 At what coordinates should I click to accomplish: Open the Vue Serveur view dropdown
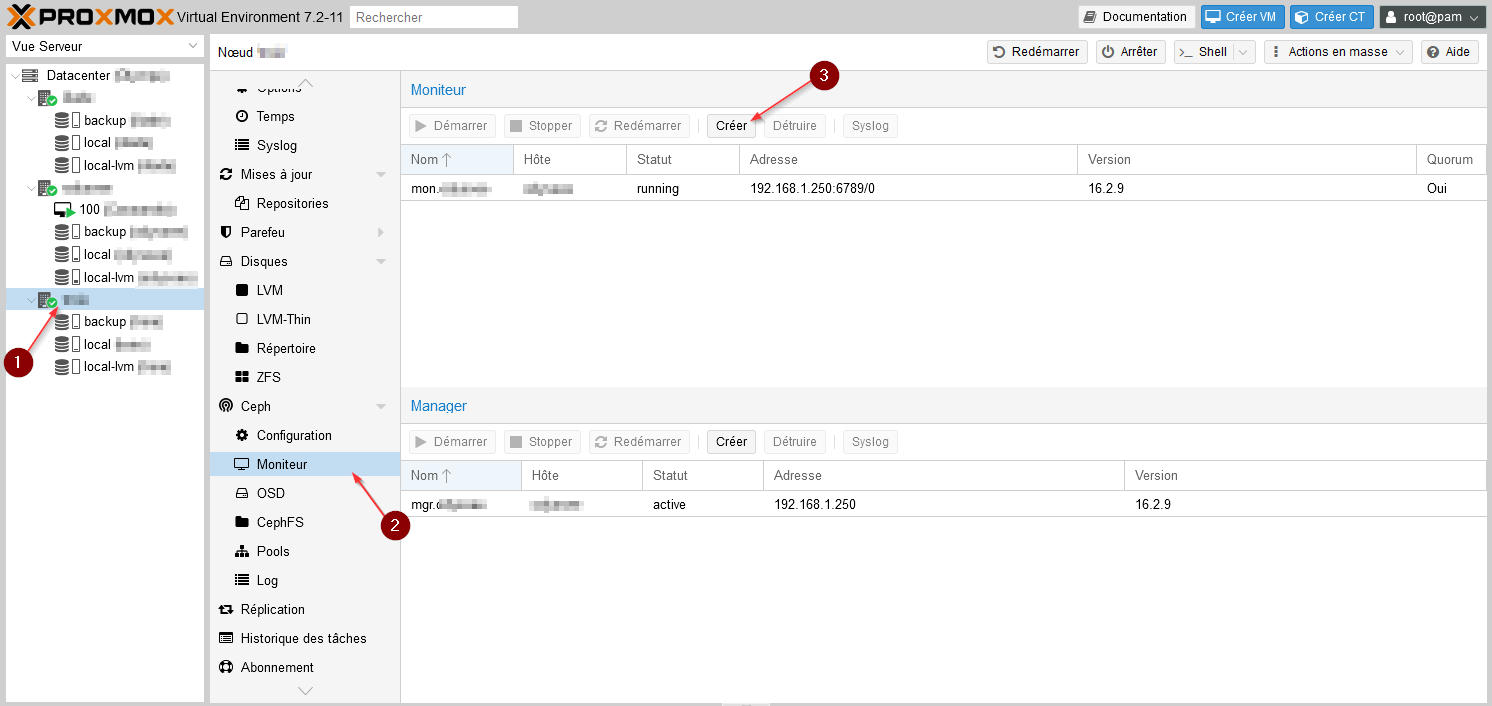coord(105,47)
